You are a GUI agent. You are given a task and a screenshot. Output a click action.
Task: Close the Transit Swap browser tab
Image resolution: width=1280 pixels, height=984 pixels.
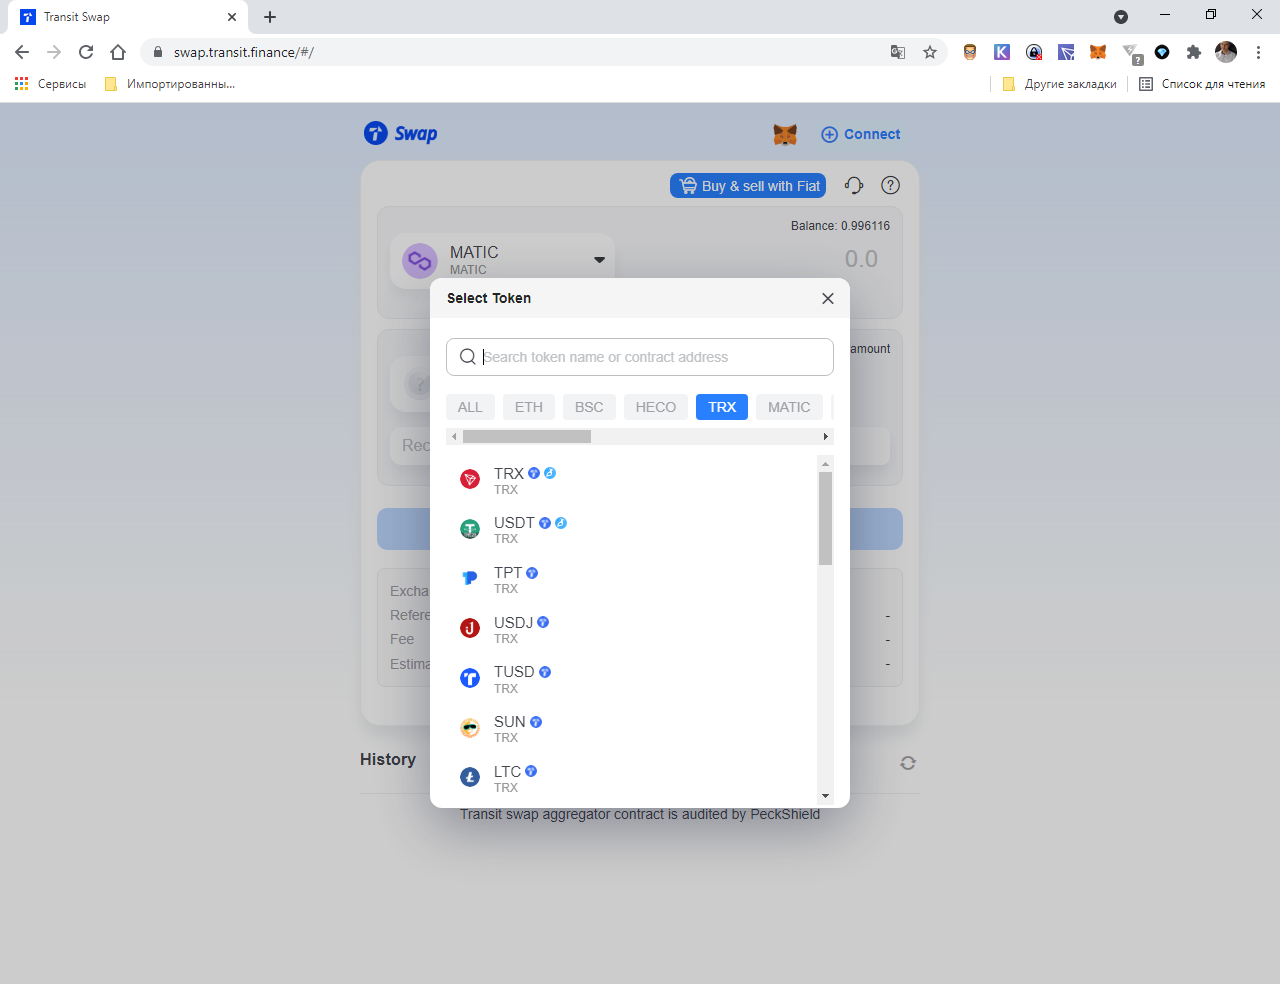(232, 17)
